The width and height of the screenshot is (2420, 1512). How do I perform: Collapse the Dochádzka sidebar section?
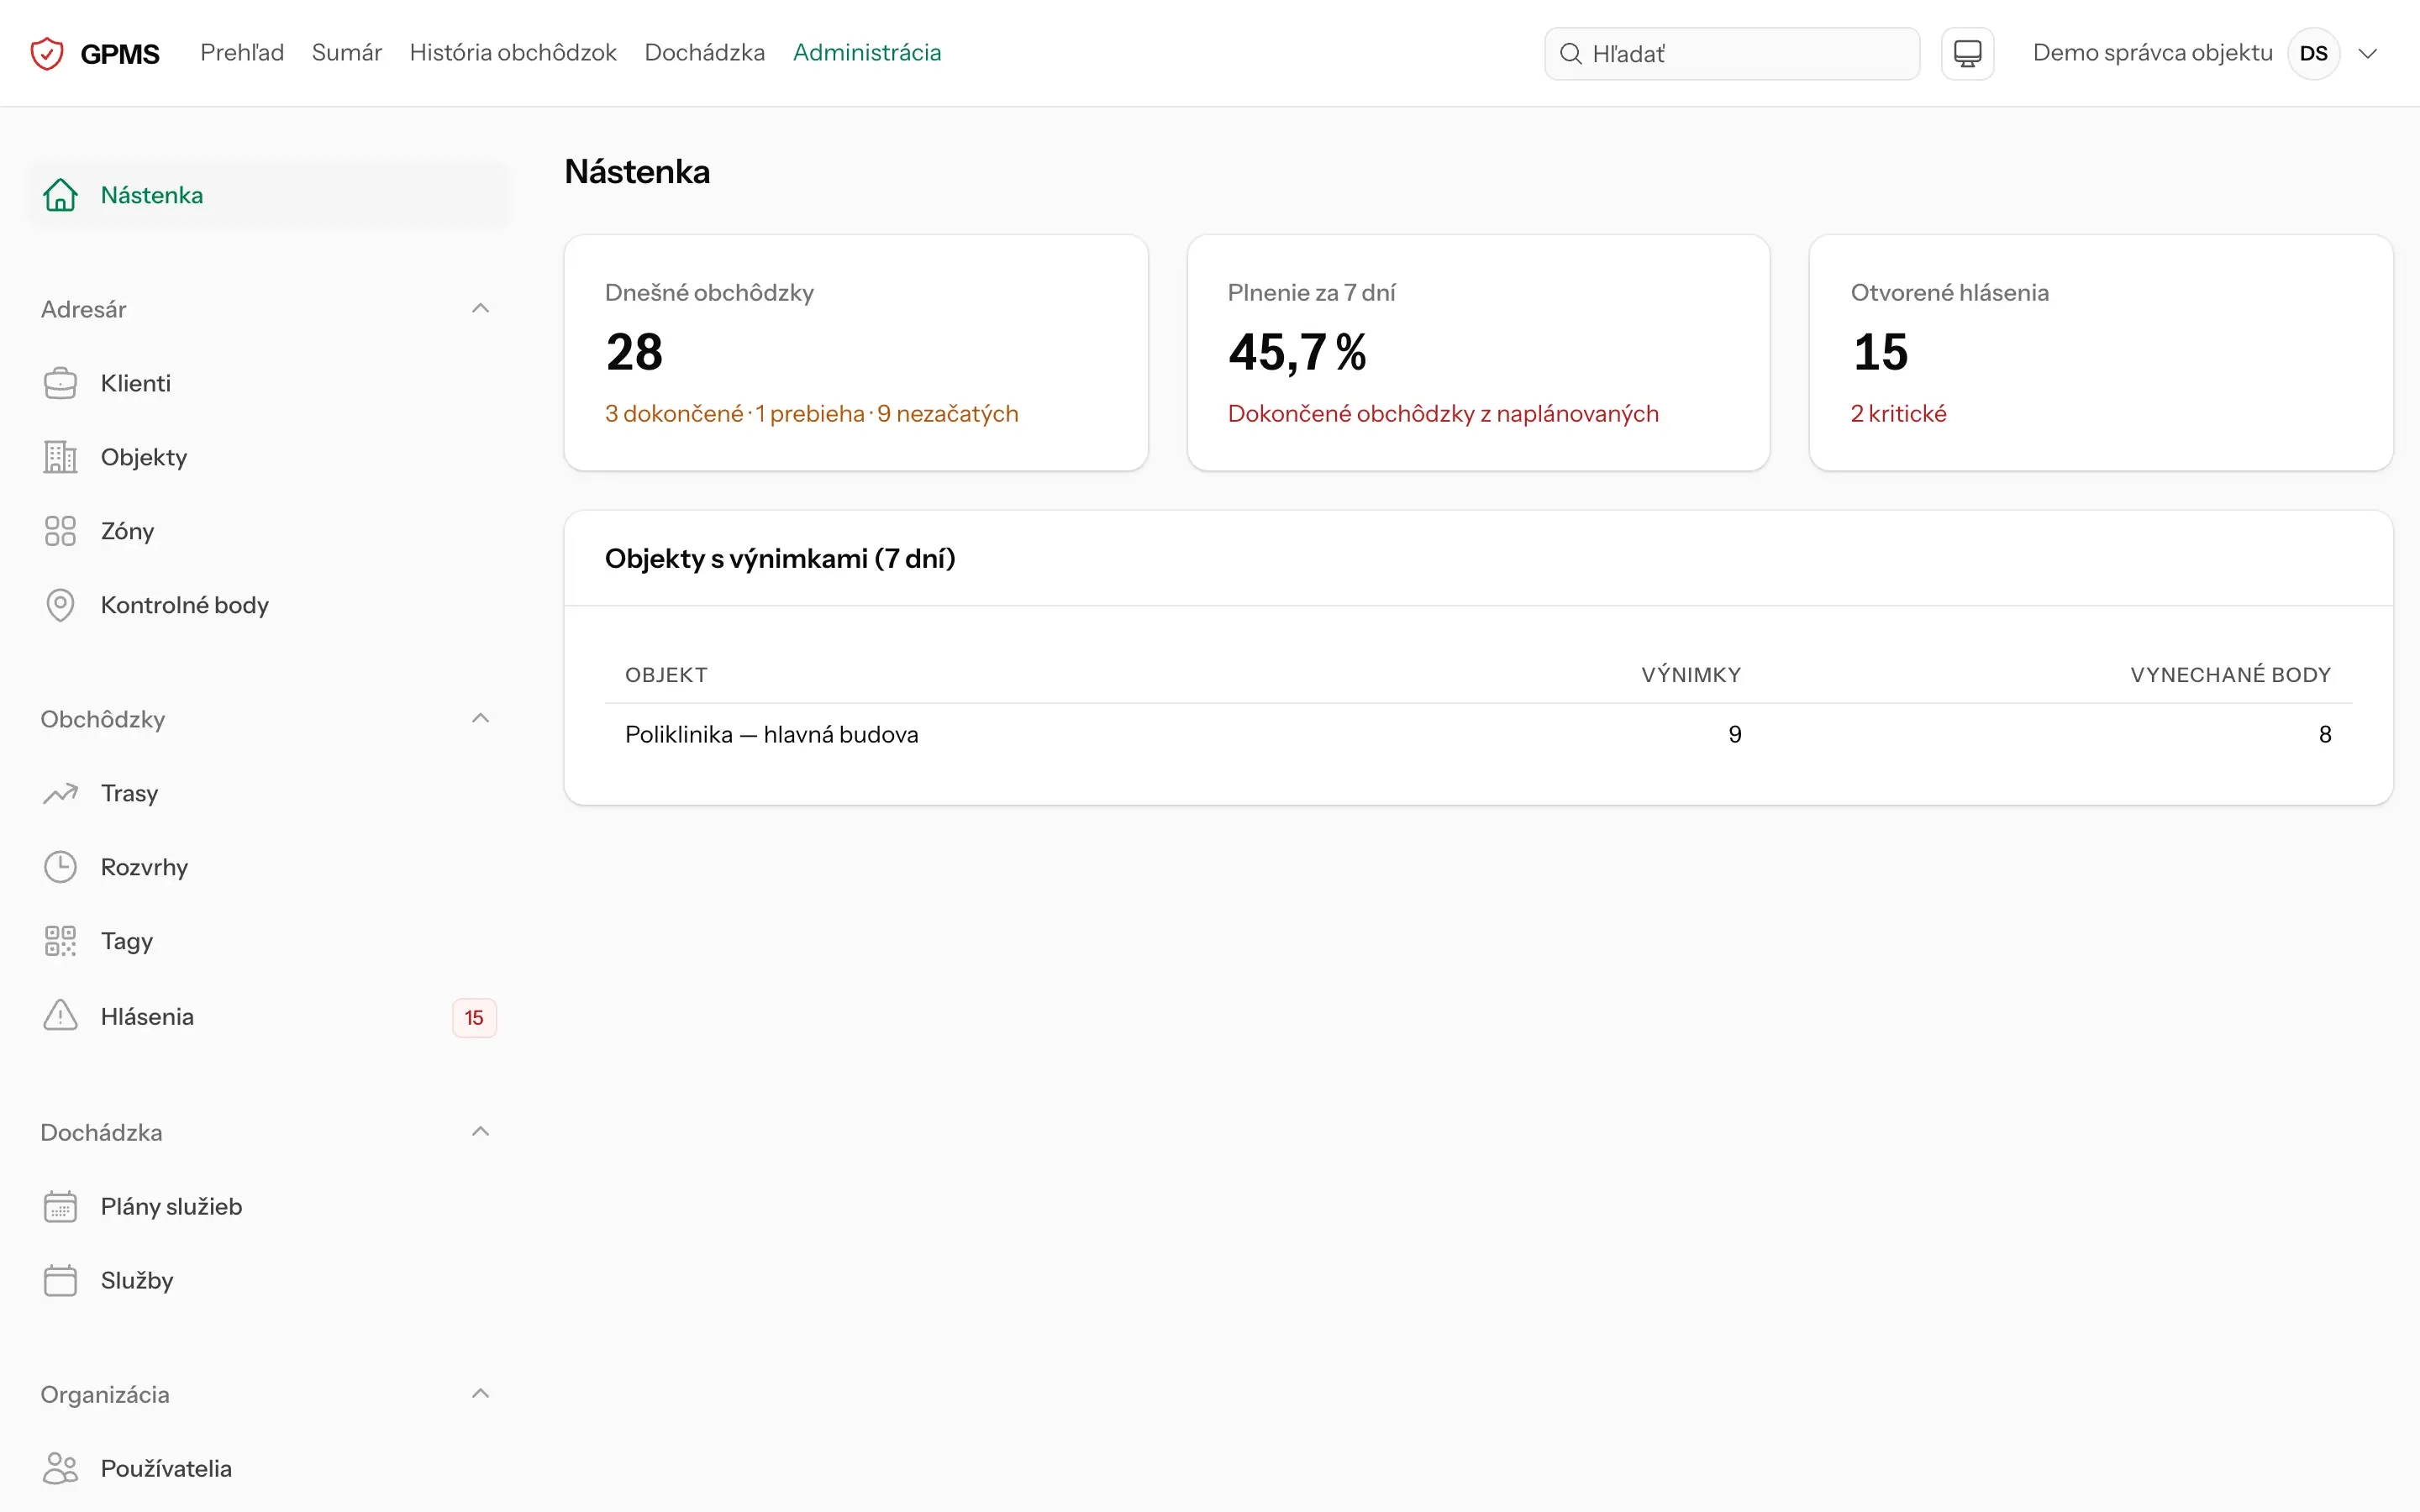[480, 1132]
